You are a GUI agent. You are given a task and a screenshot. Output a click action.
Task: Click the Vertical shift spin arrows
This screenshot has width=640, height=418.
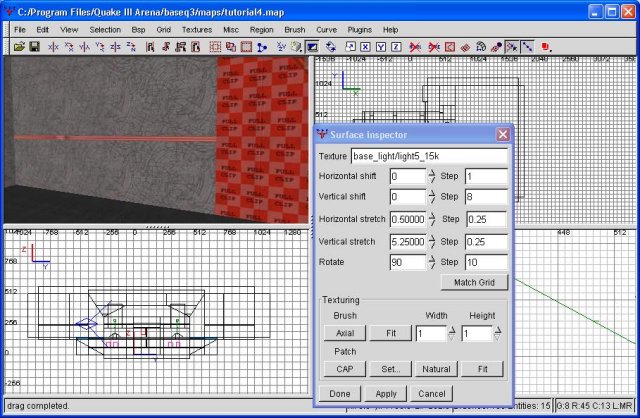pos(432,197)
